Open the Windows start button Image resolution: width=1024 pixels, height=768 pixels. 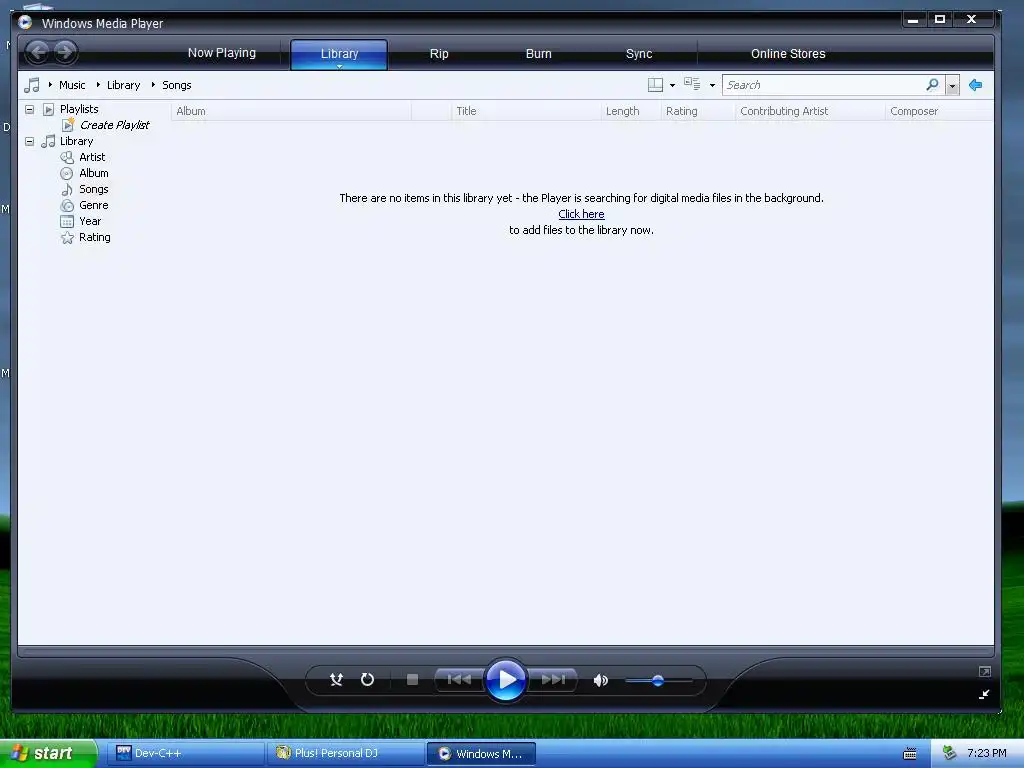(48, 753)
